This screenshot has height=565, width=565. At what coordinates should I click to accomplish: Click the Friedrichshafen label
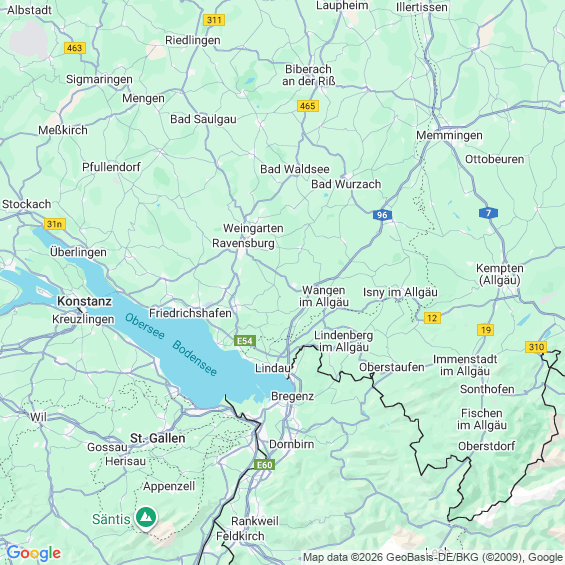coord(190,313)
